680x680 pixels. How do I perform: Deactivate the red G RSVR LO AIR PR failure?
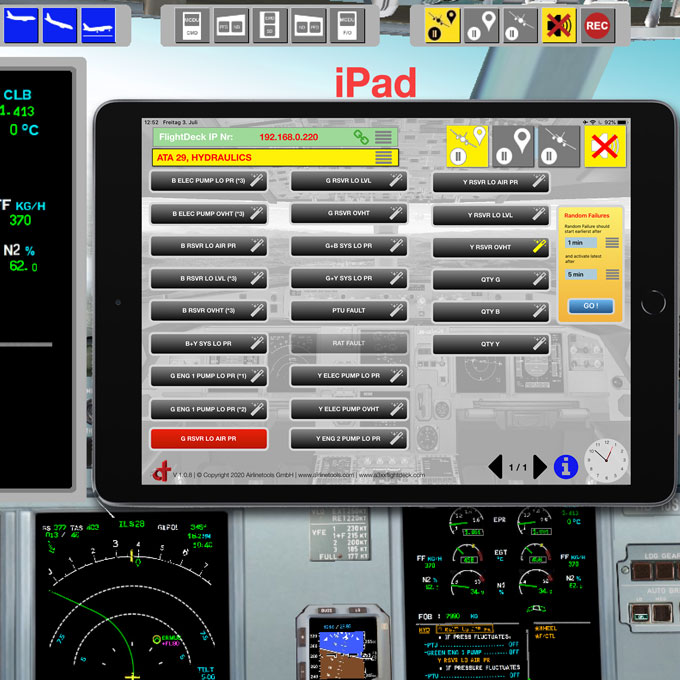click(209, 438)
